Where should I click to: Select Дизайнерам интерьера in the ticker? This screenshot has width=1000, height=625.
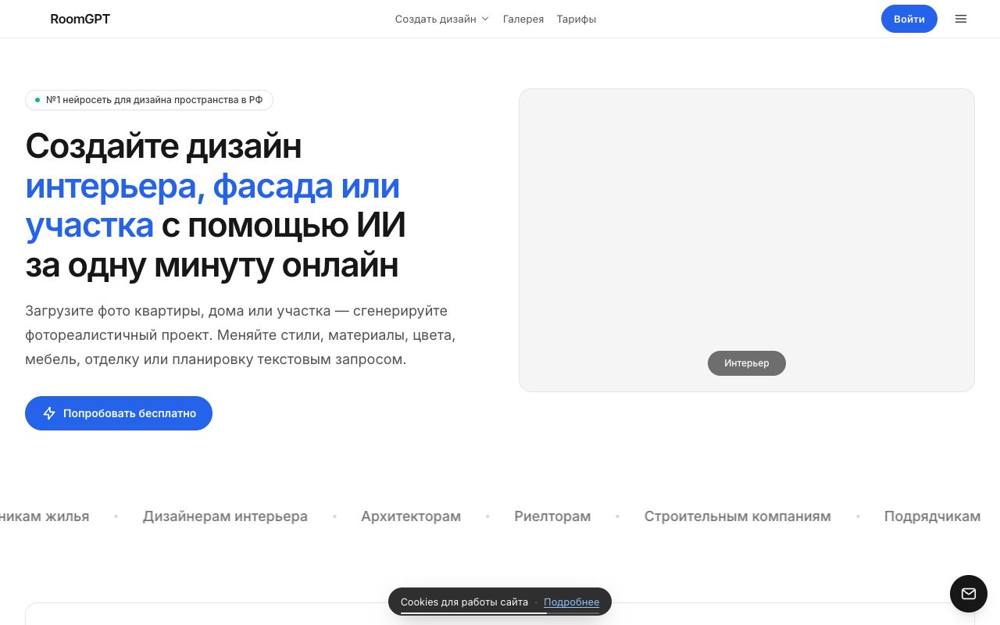click(225, 516)
